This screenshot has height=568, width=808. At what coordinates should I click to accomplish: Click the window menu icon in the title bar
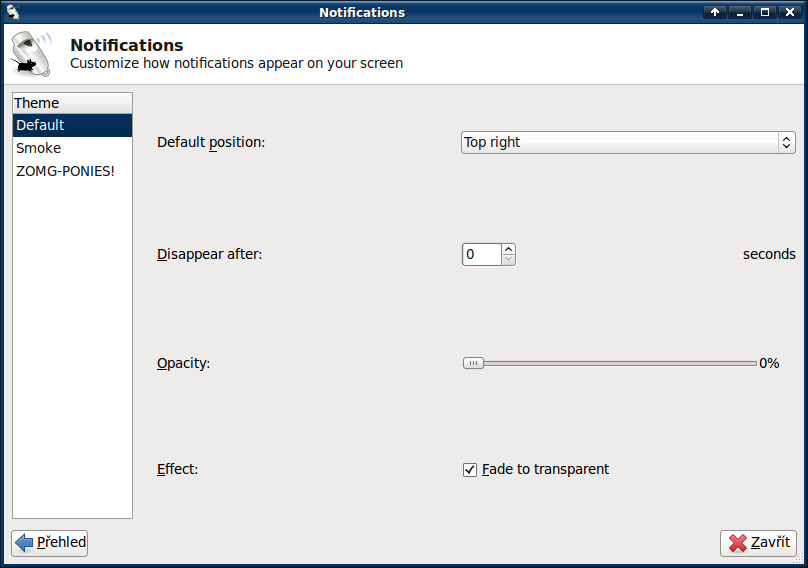point(13,12)
